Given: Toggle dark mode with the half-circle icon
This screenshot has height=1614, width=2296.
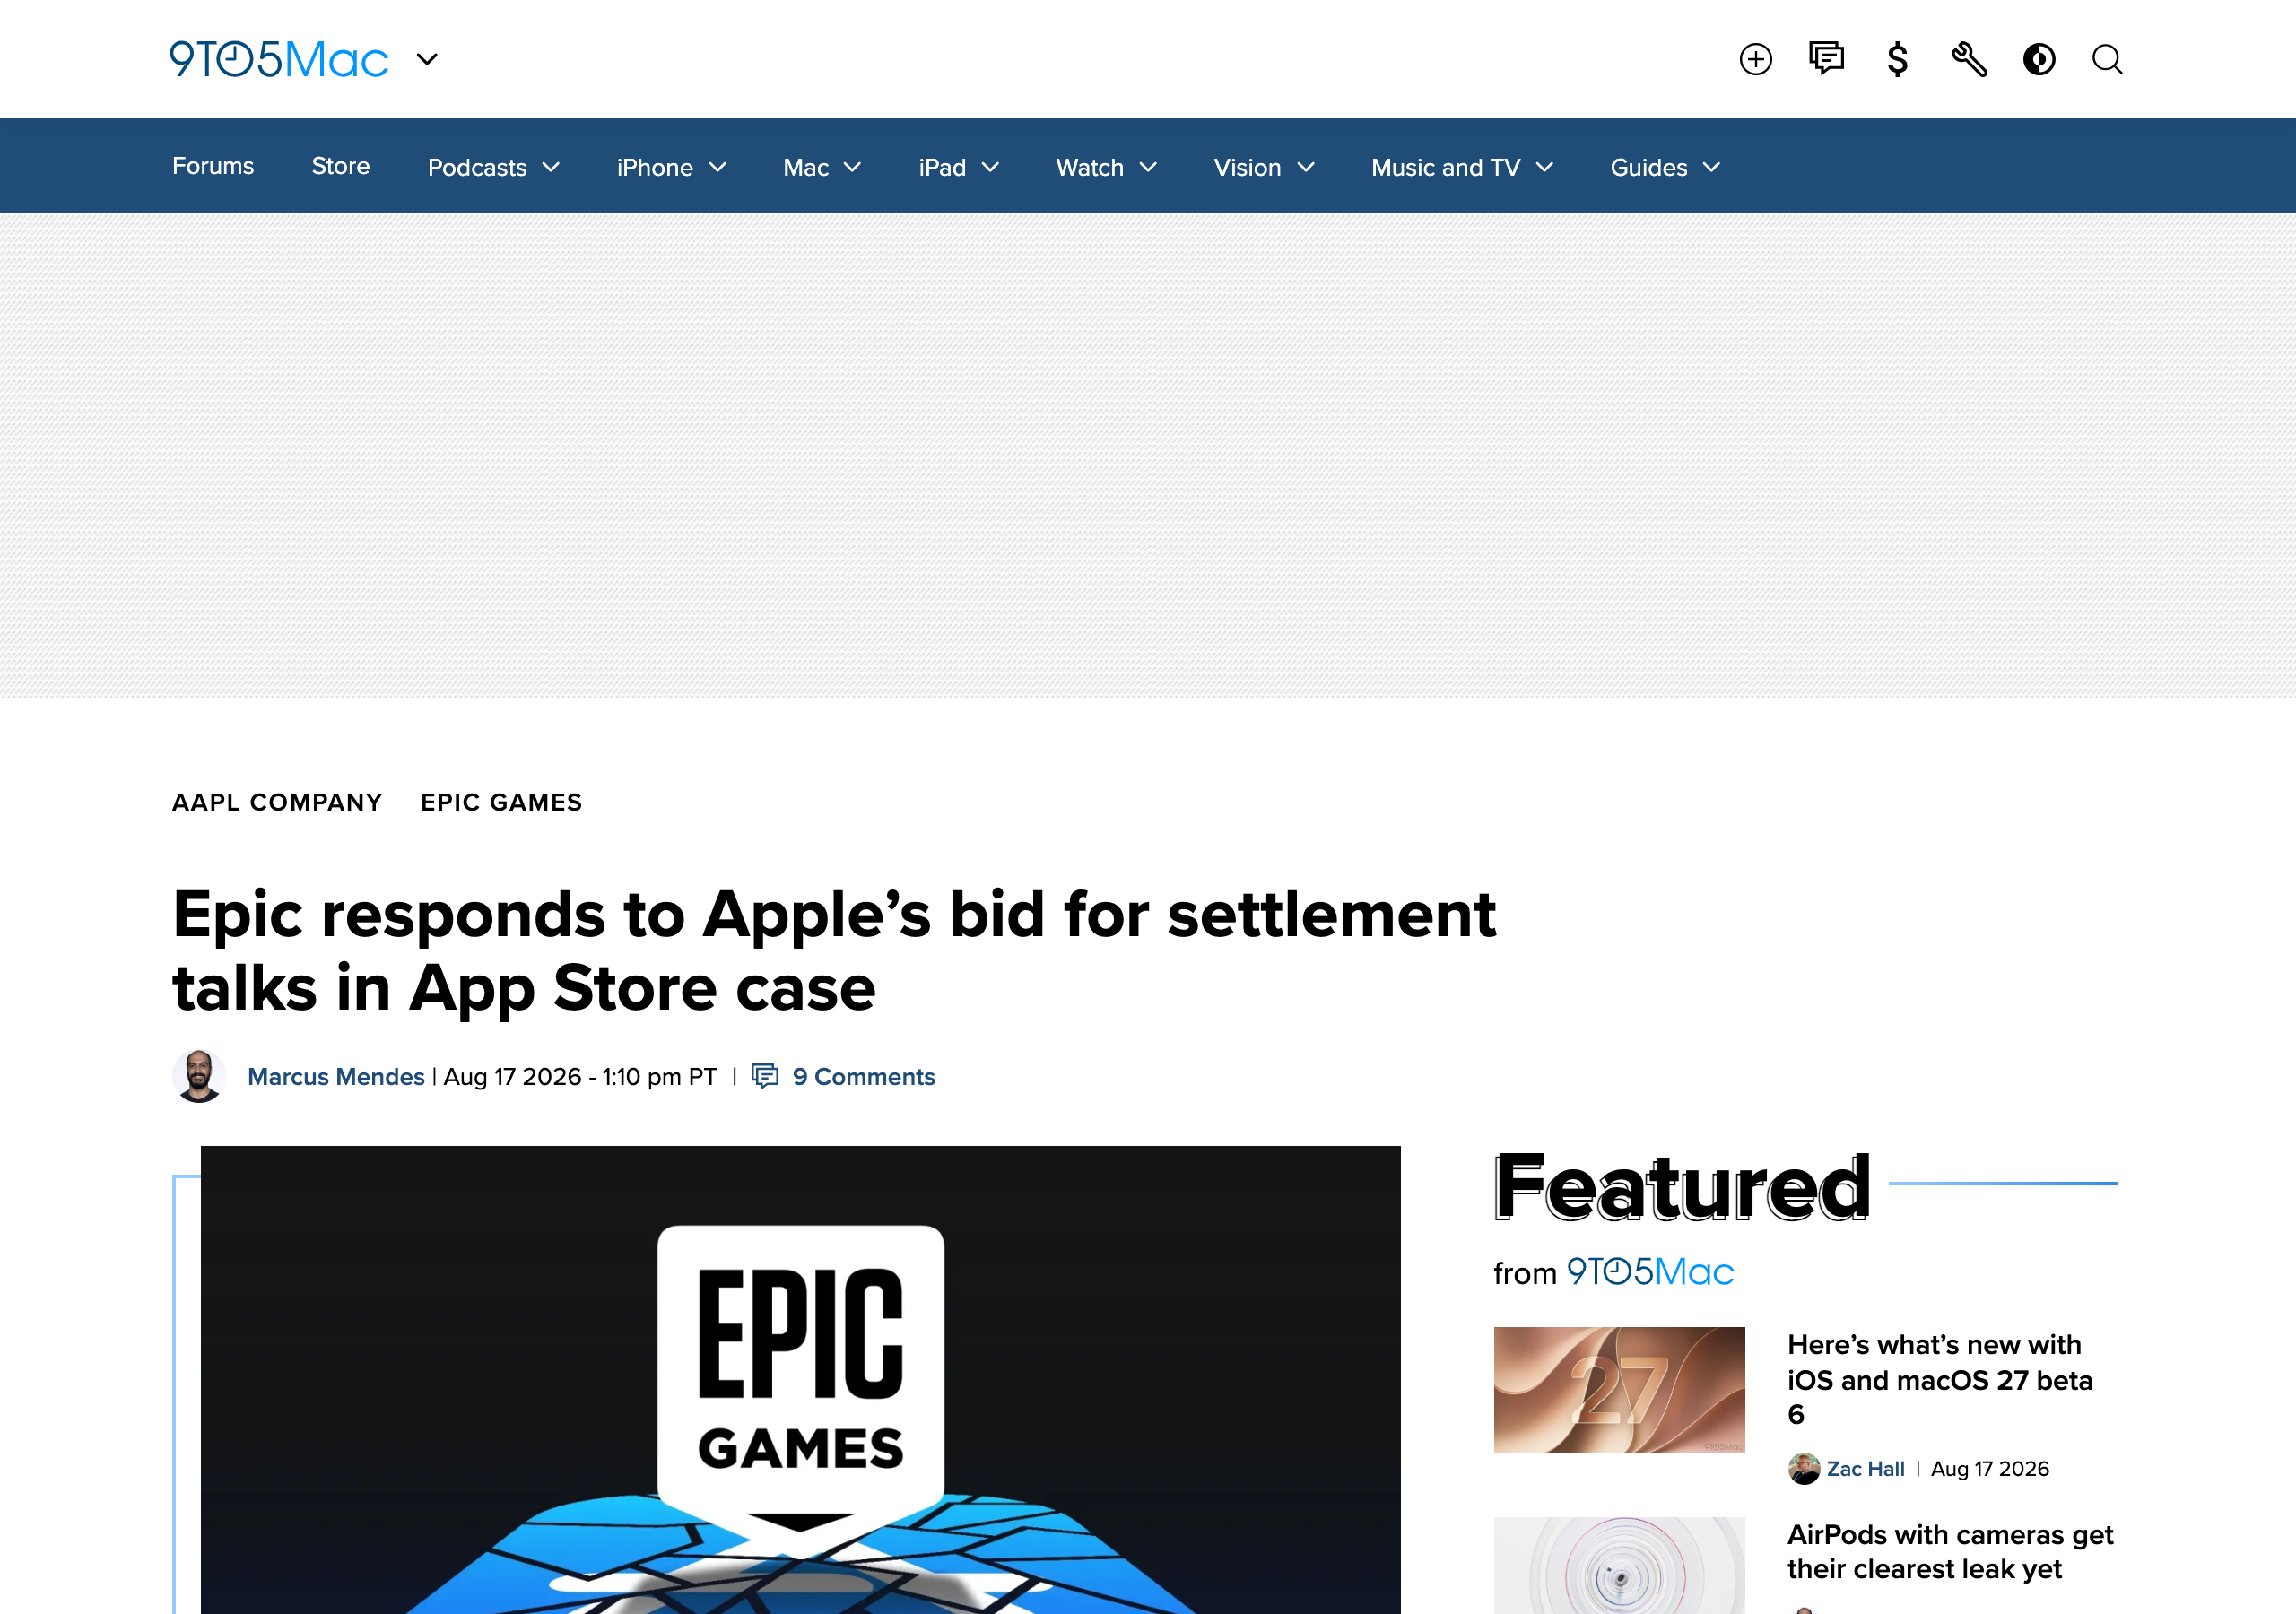Looking at the screenshot, I should coord(2039,59).
